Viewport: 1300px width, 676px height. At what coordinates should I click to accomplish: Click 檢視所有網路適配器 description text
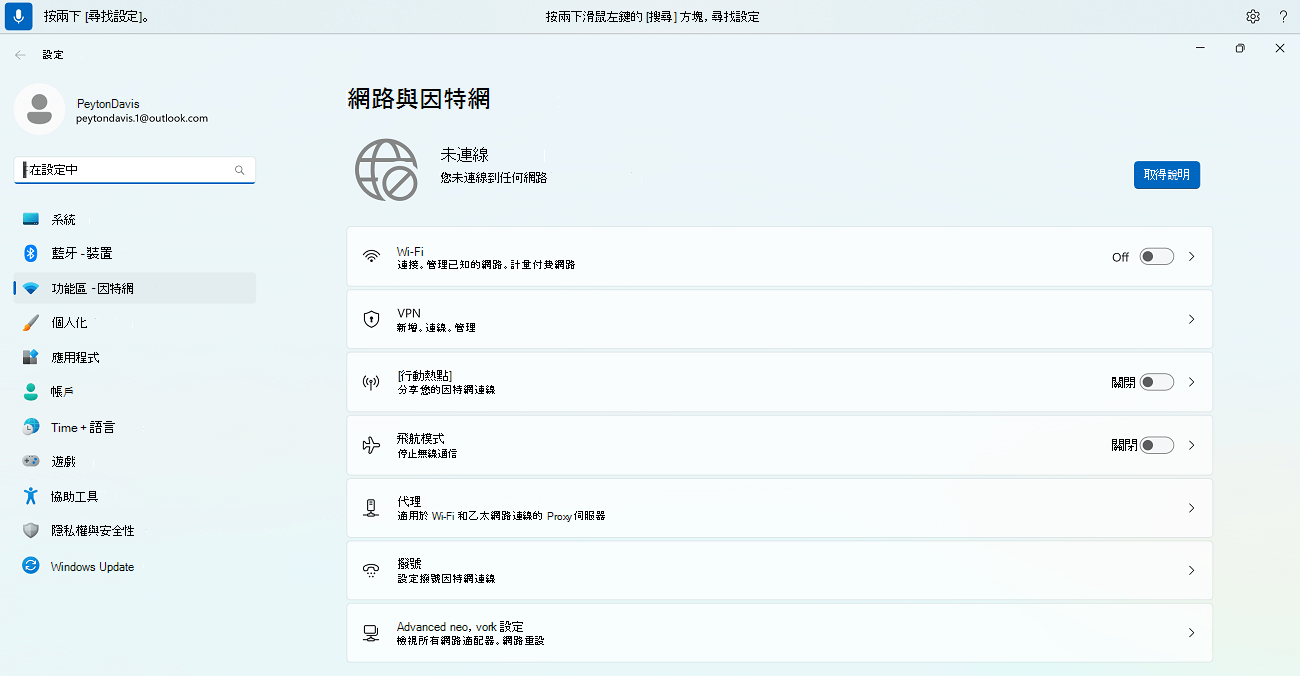point(470,640)
